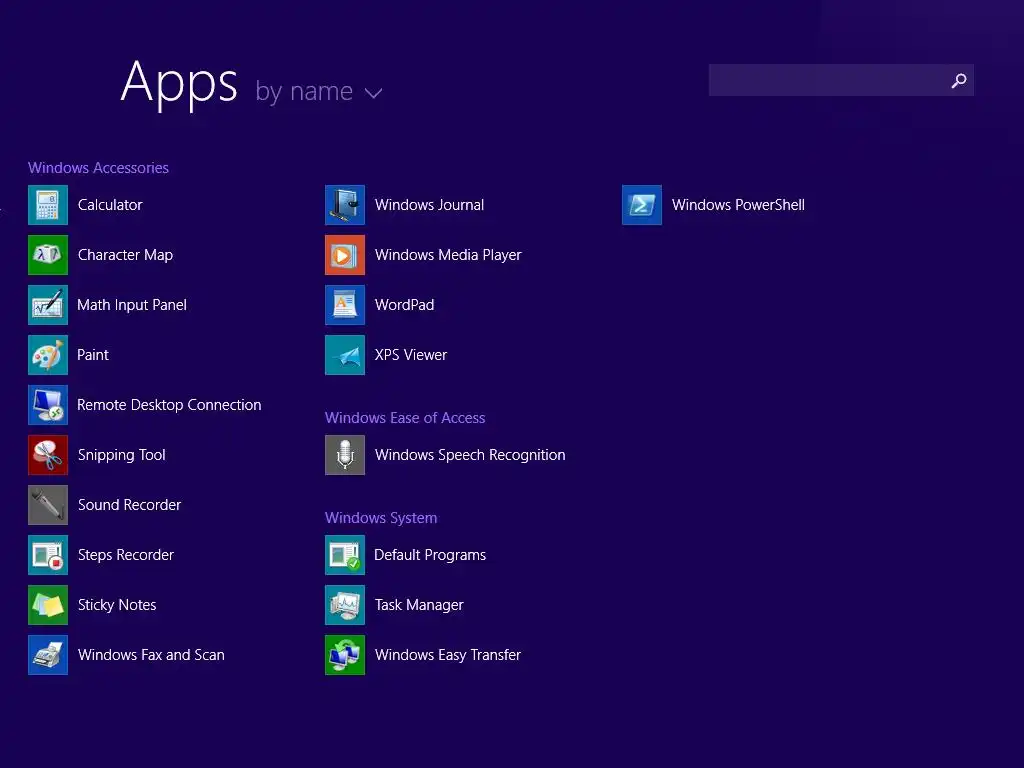Click the search magnifier icon

[x=959, y=80]
